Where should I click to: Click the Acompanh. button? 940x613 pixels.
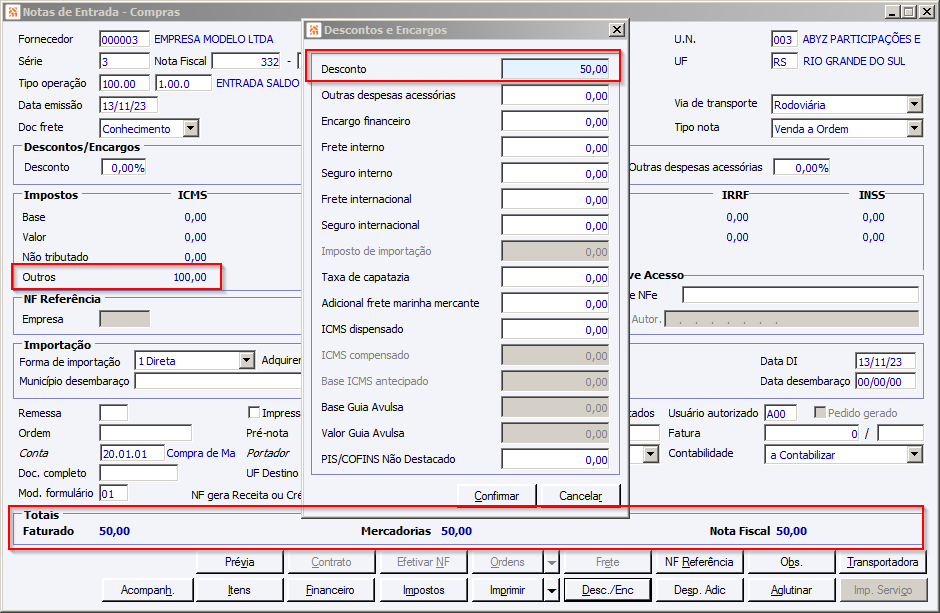click(x=147, y=590)
